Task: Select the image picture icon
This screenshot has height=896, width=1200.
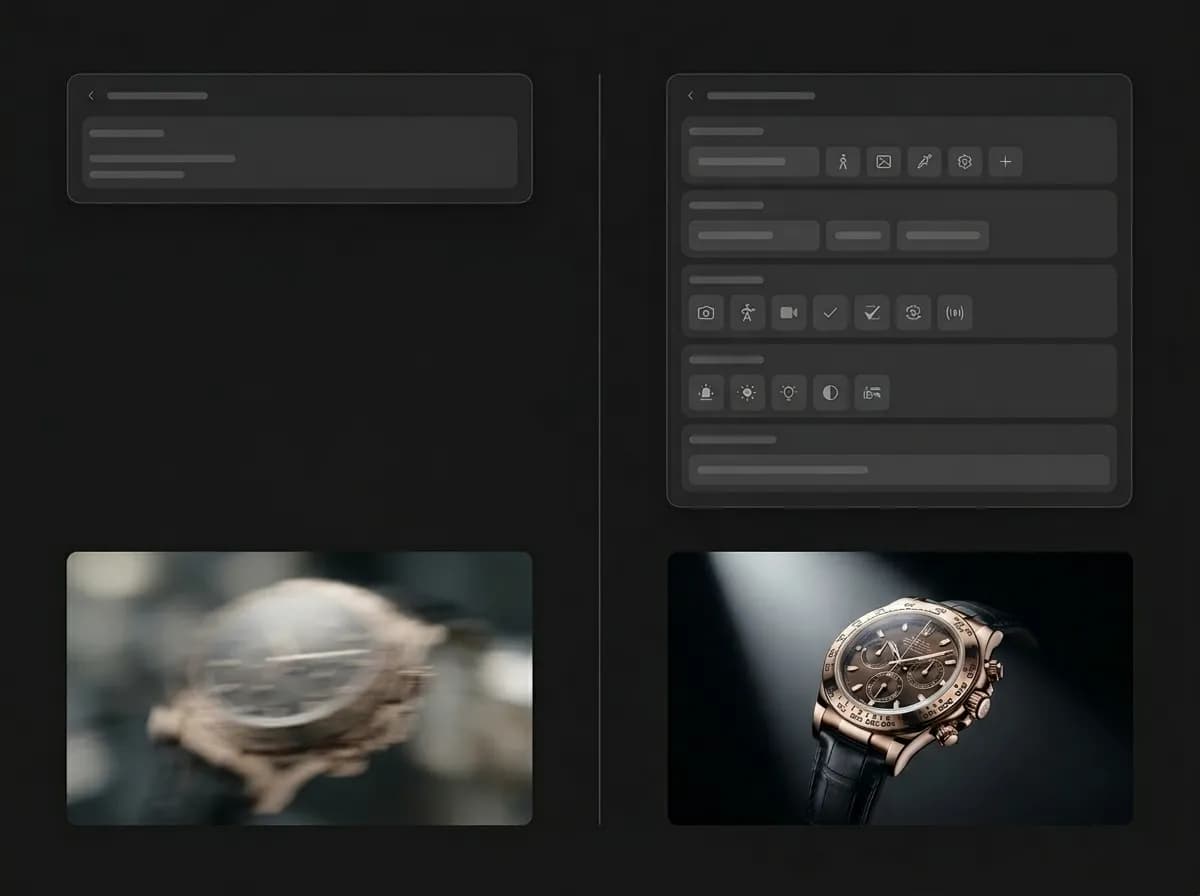Action: click(x=883, y=162)
